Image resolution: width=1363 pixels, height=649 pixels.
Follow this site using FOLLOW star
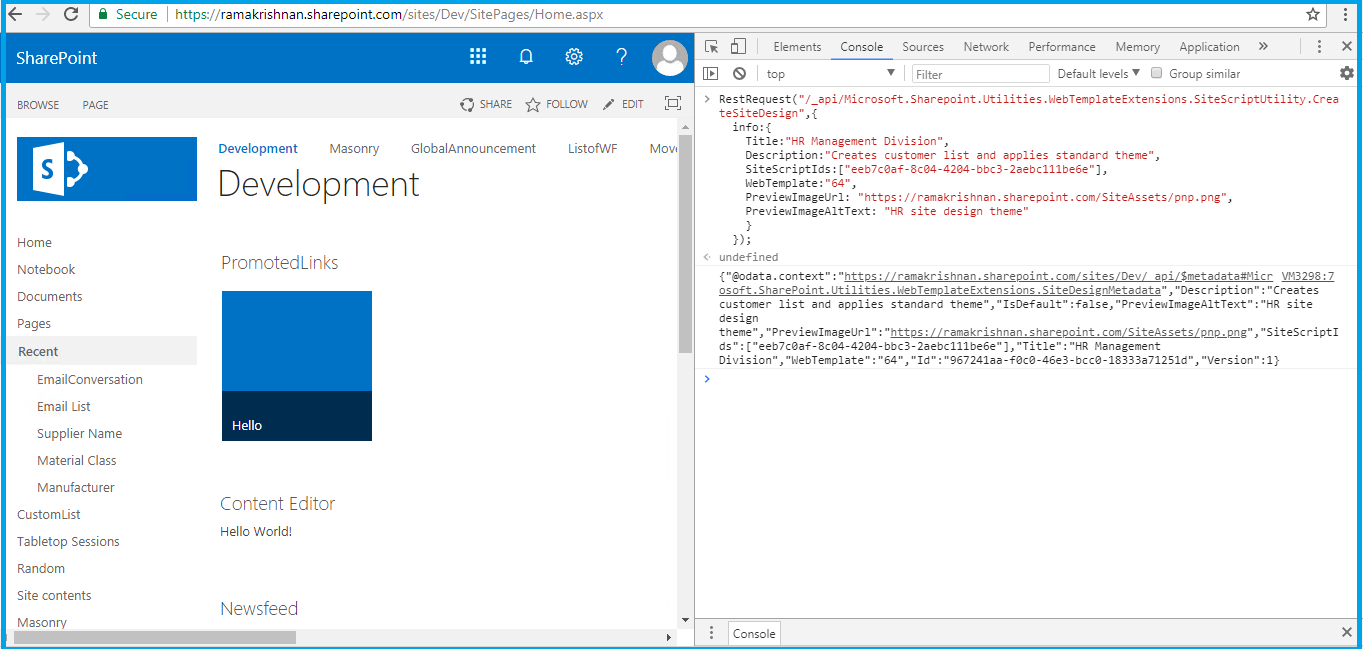(557, 104)
